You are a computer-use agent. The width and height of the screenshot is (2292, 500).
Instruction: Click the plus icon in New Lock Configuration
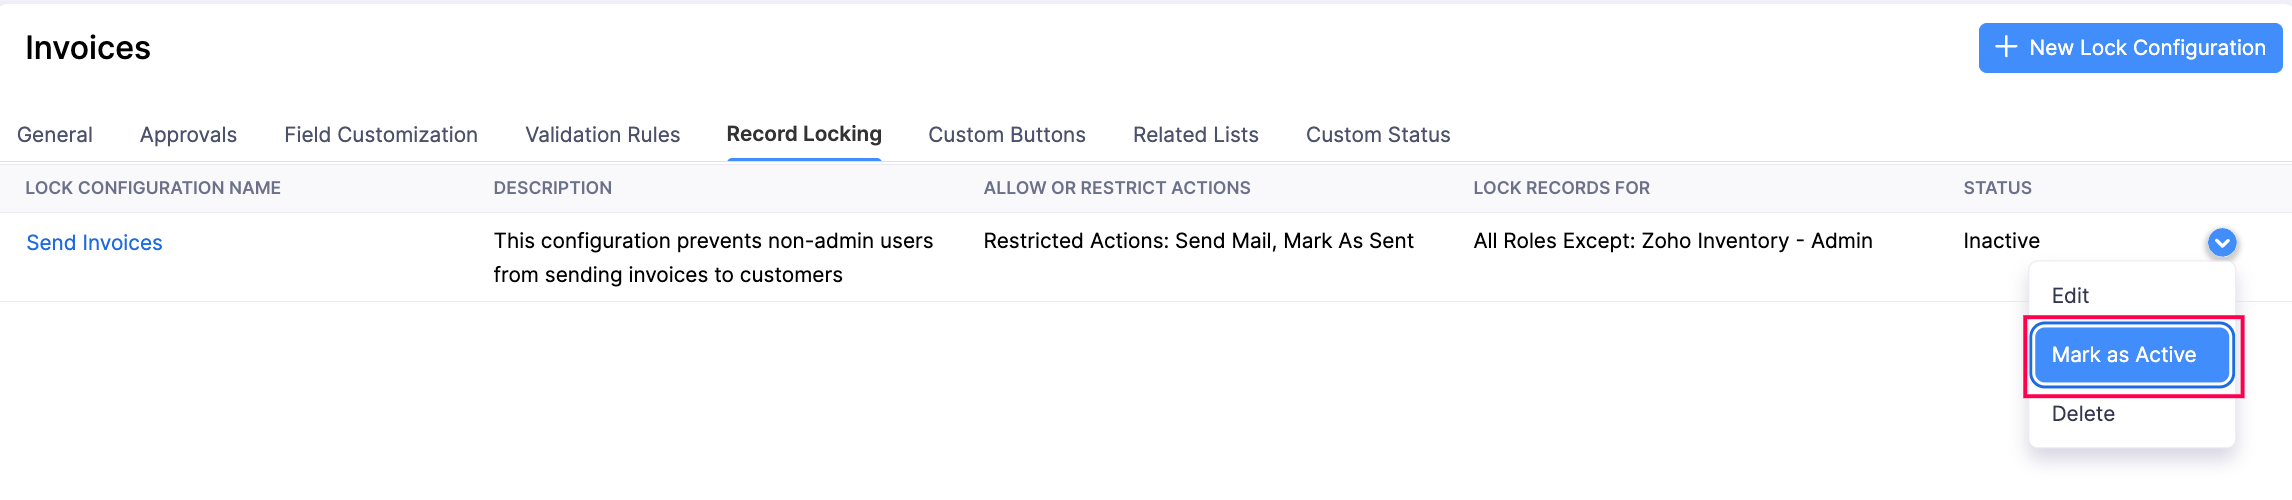pyautogui.click(x=2006, y=47)
